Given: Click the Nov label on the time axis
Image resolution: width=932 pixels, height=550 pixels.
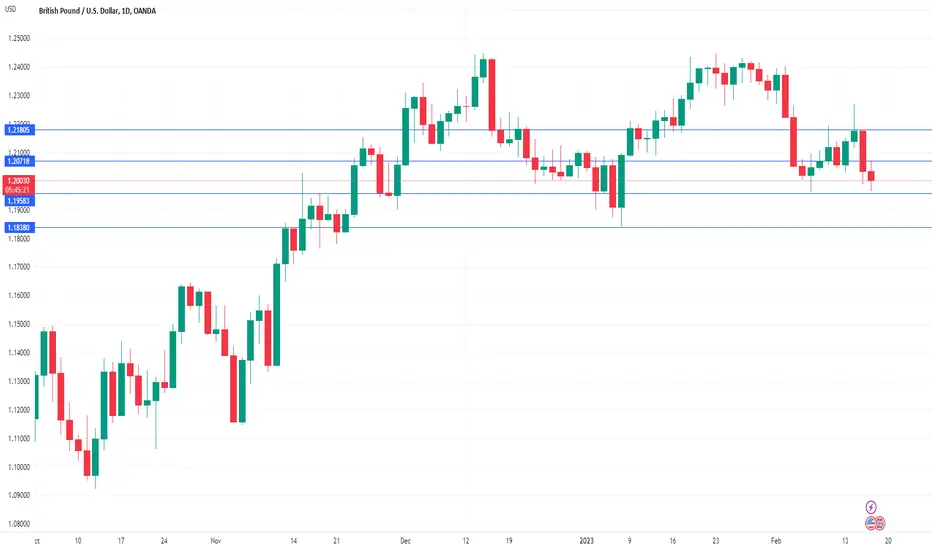Looking at the screenshot, I should pos(216,540).
